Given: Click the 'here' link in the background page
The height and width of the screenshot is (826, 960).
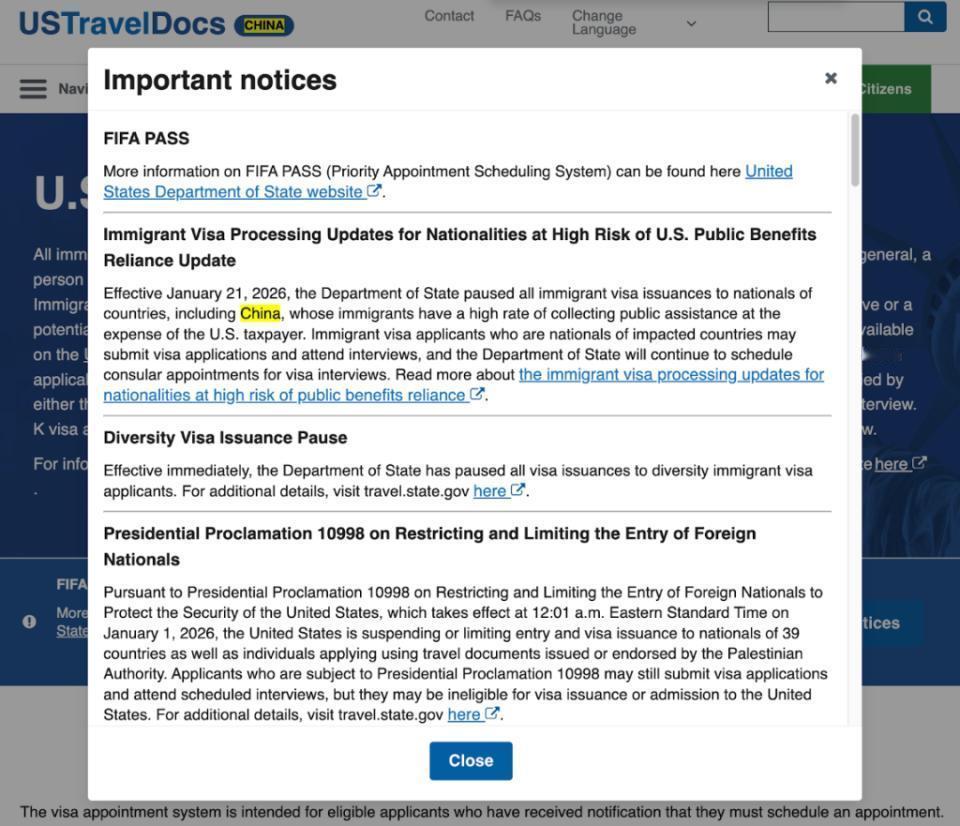Looking at the screenshot, I should coord(891,464).
